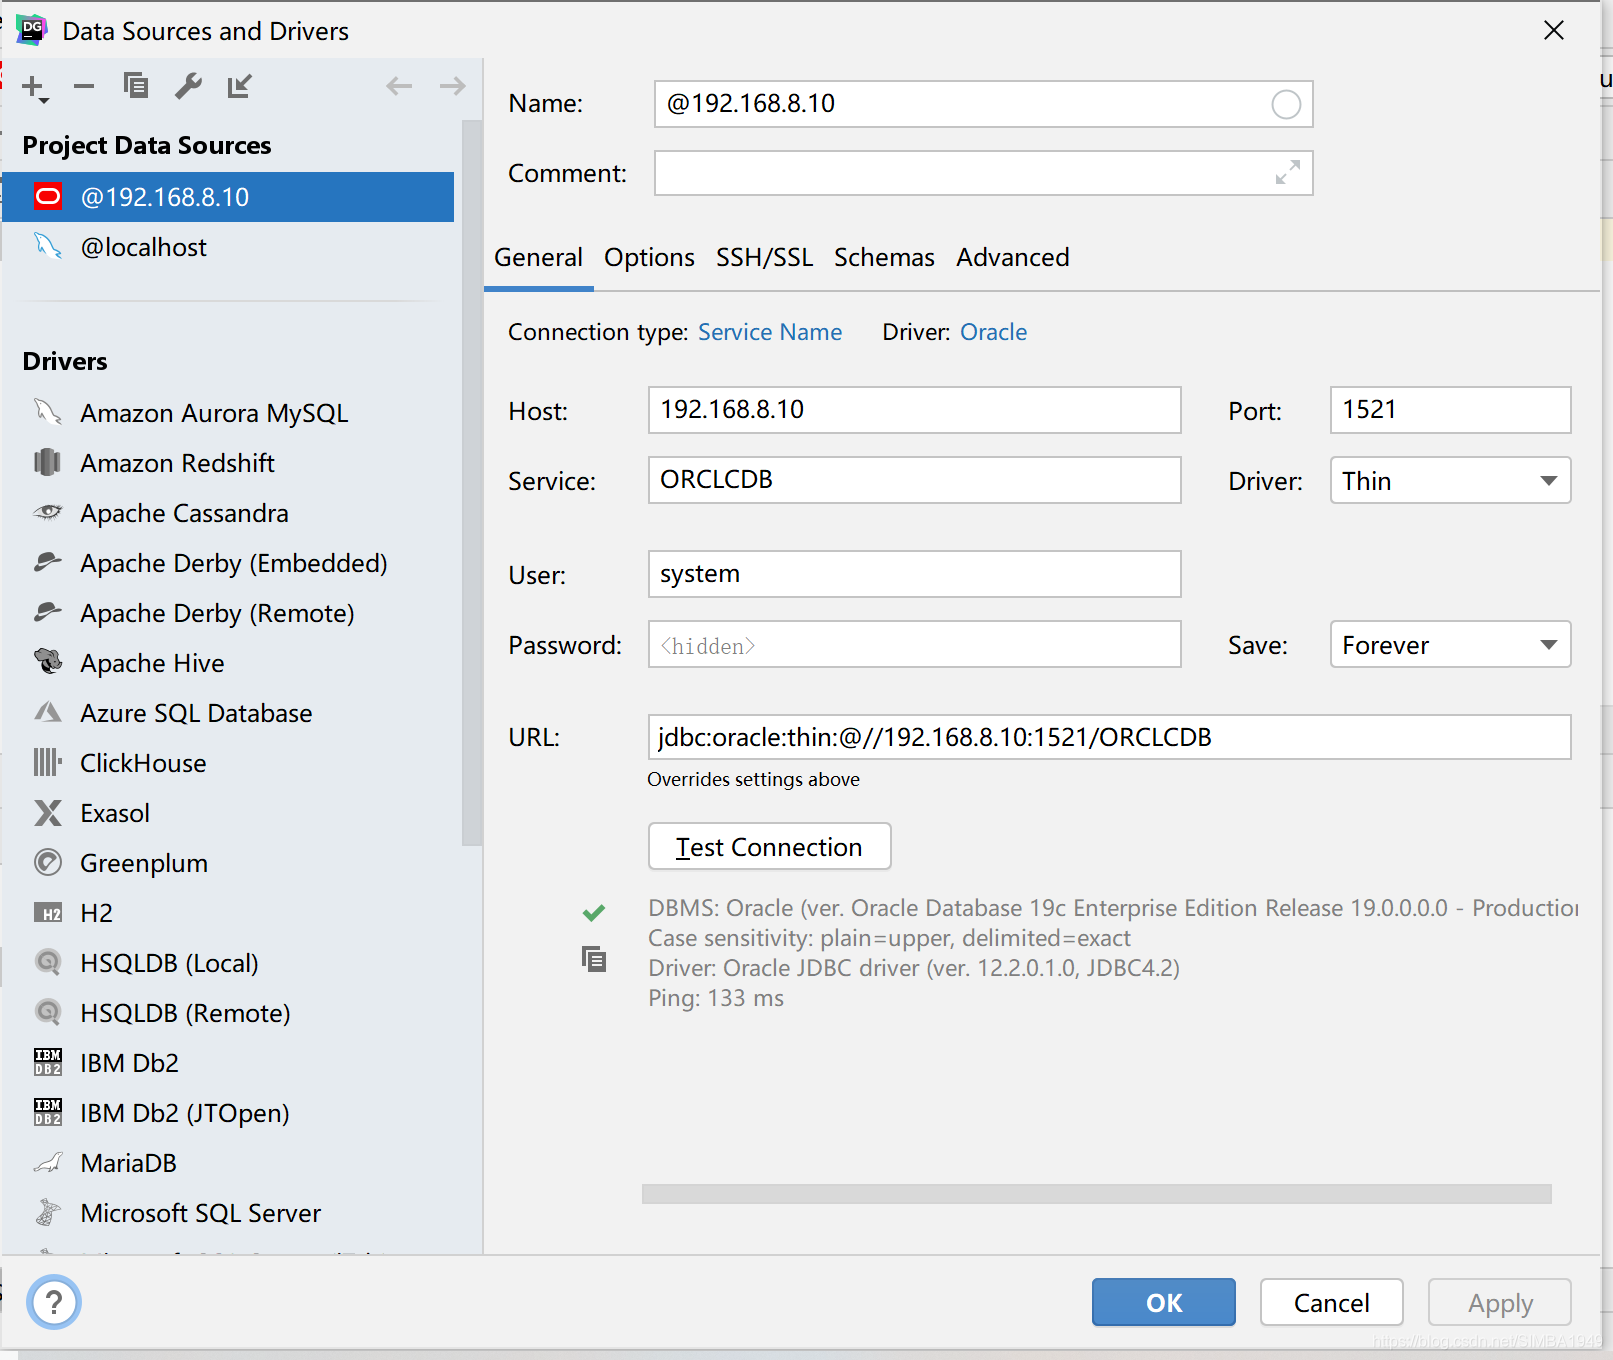
Task: Choose MariaDB driver
Action: (228, 1163)
